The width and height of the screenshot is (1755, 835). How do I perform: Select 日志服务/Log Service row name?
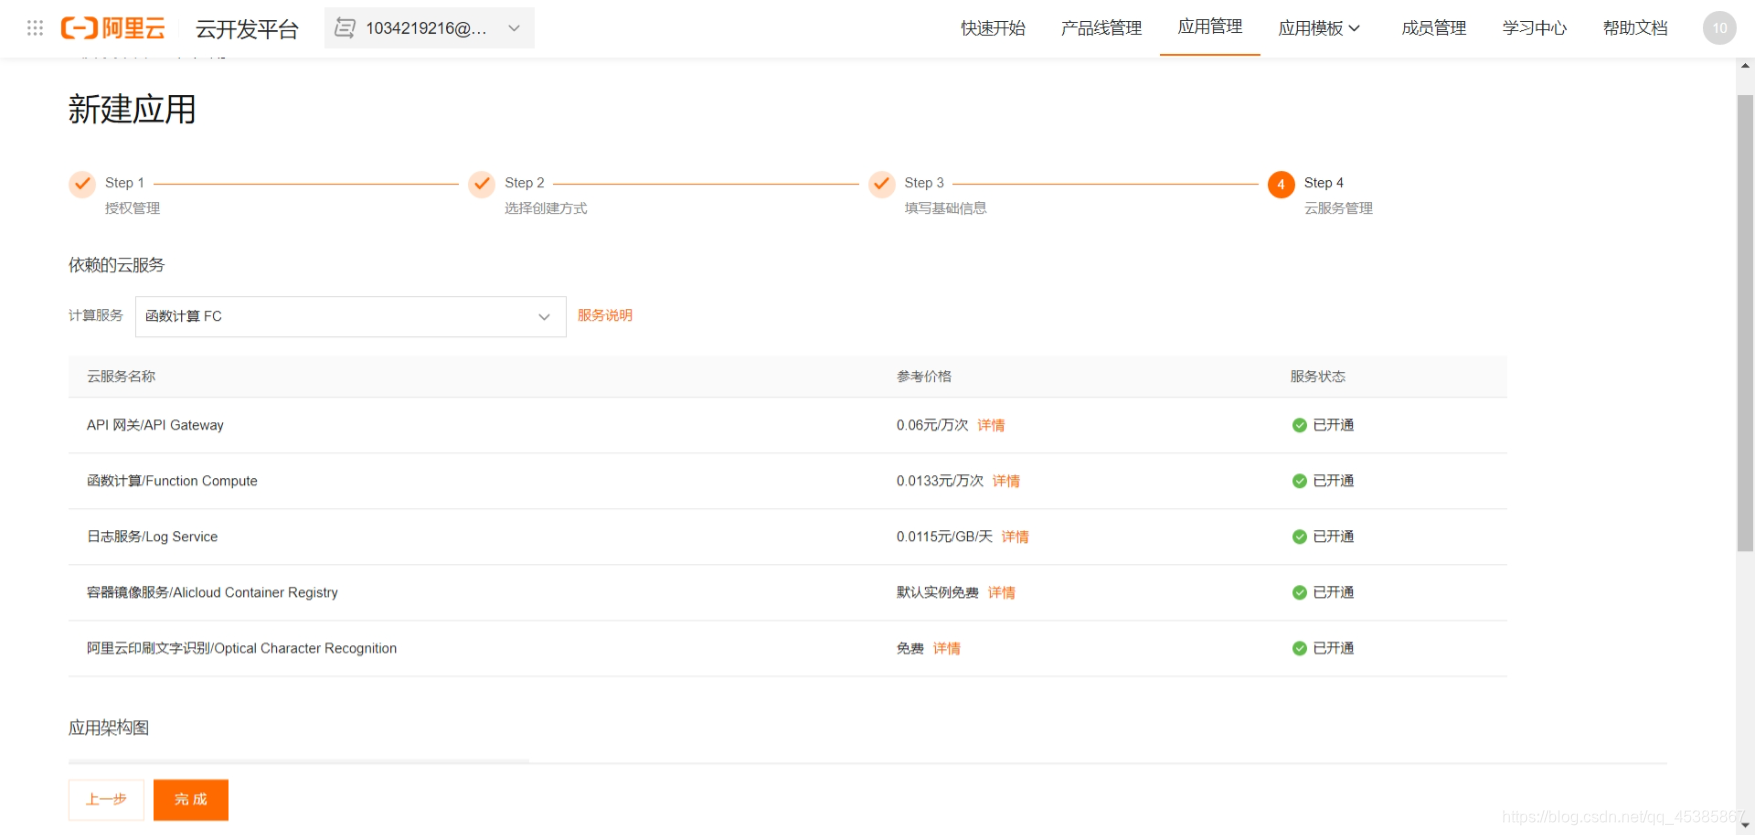152,537
